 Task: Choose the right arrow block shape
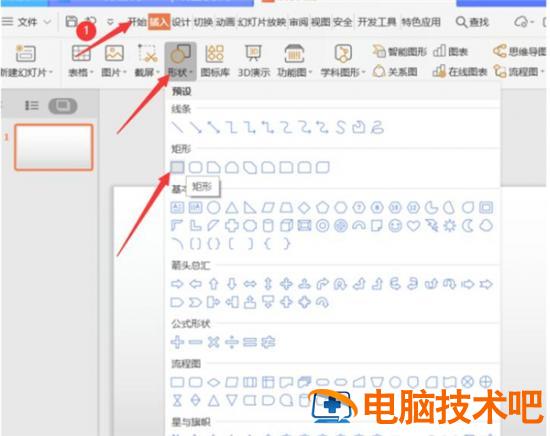click(177, 284)
